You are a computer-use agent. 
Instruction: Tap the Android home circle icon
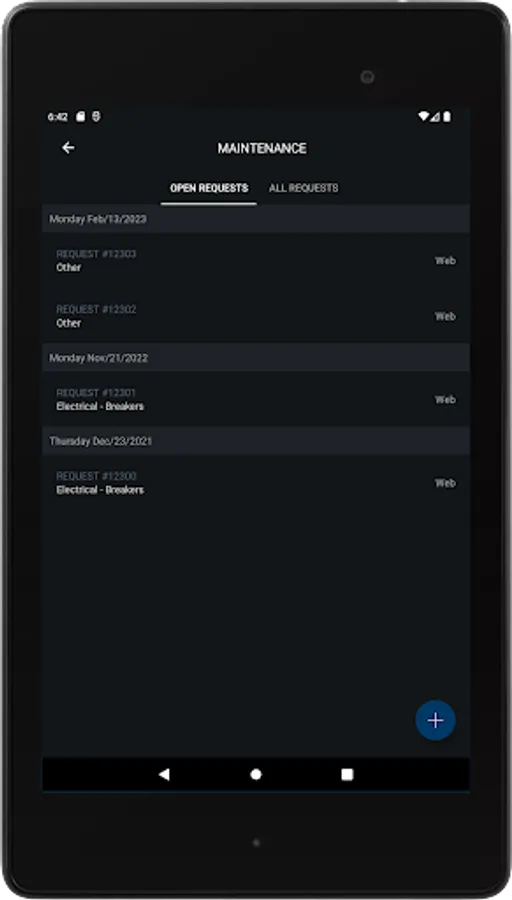(x=256, y=775)
